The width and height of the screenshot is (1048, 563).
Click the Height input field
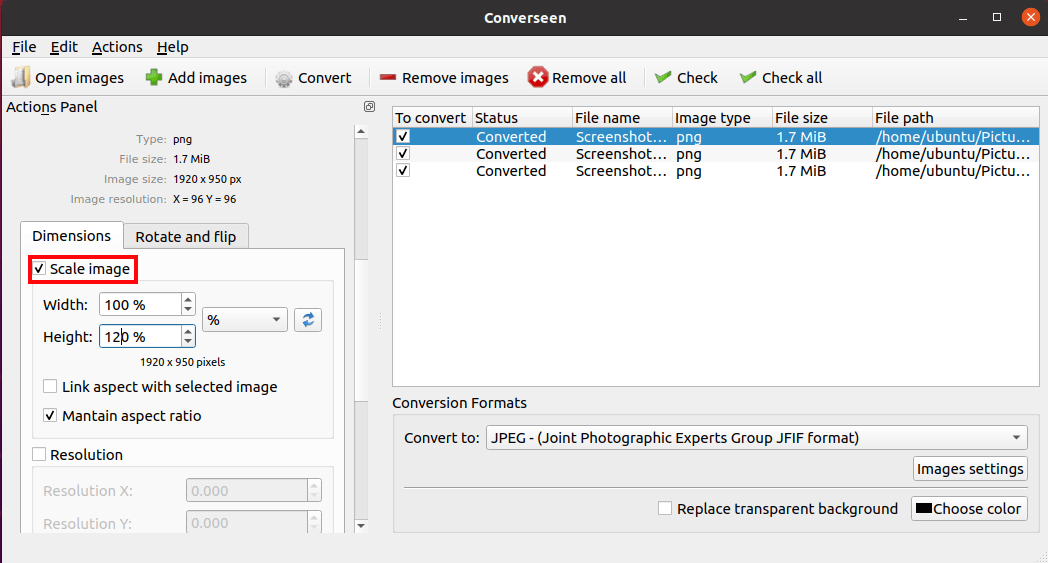(140, 336)
